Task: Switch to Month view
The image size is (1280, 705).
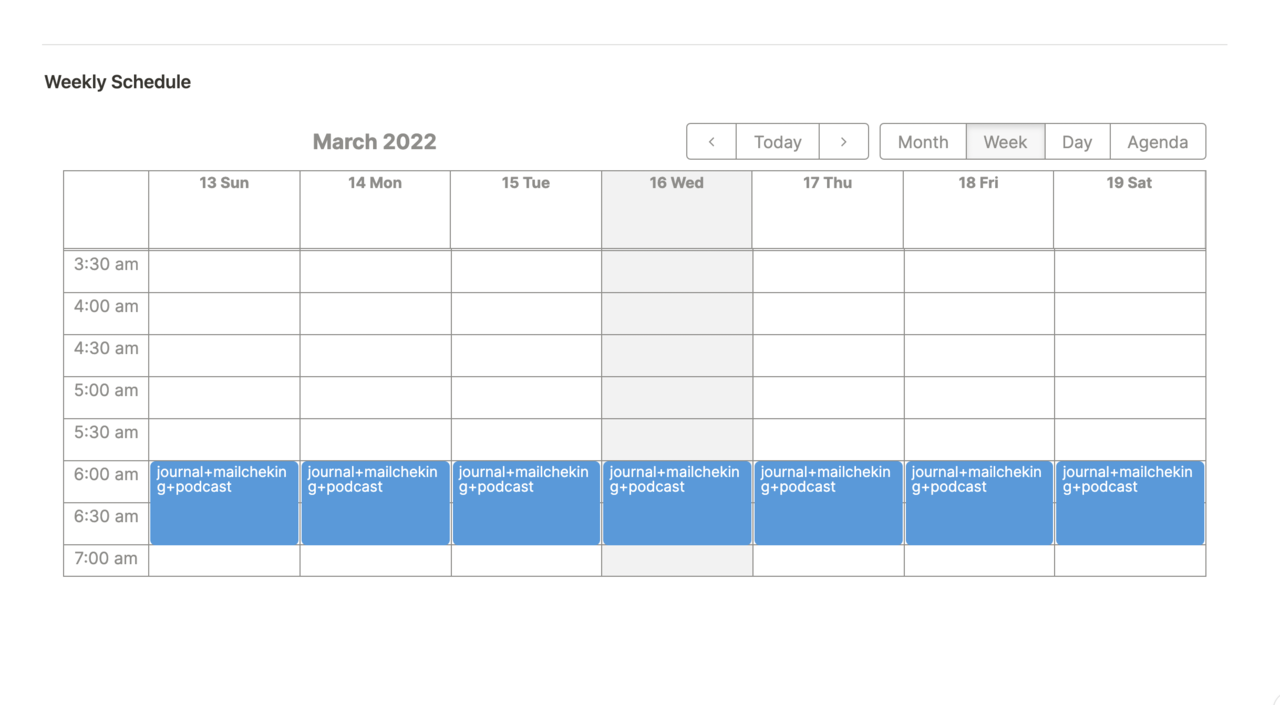Action: click(922, 142)
